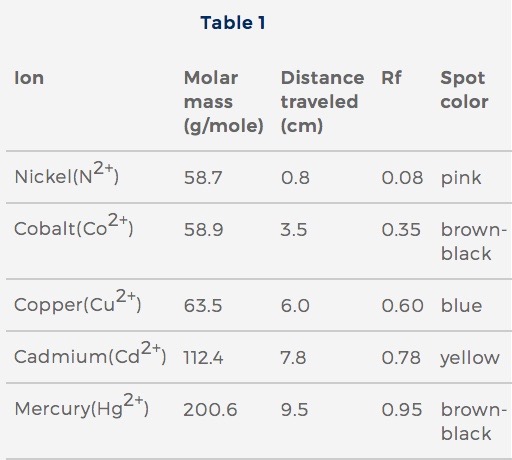Image resolution: width=512 pixels, height=460 pixels.
Task: Click the yellow spot color cell
Action: (470, 358)
